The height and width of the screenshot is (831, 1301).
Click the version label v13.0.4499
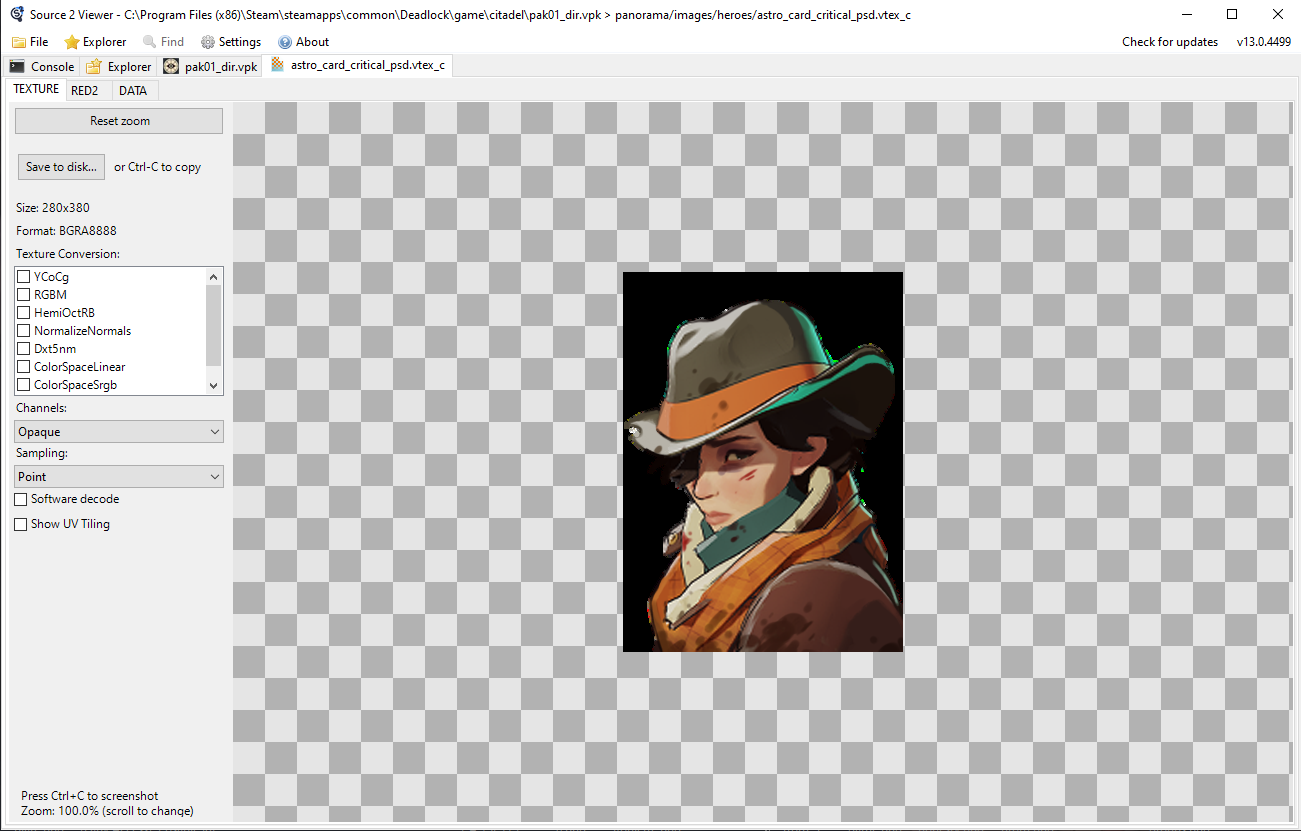click(x=1265, y=42)
